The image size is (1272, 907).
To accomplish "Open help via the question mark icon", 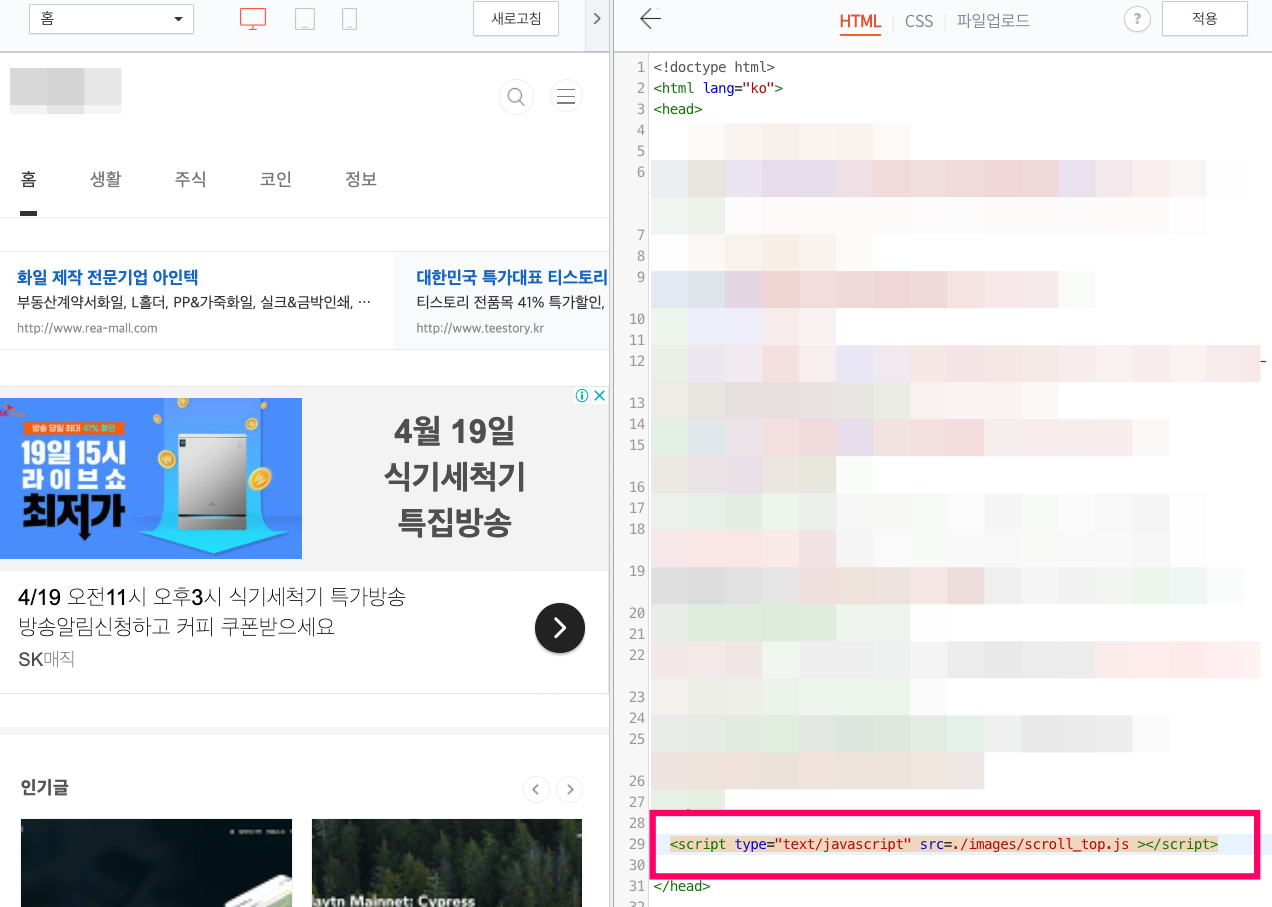I will tap(1137, 19).
